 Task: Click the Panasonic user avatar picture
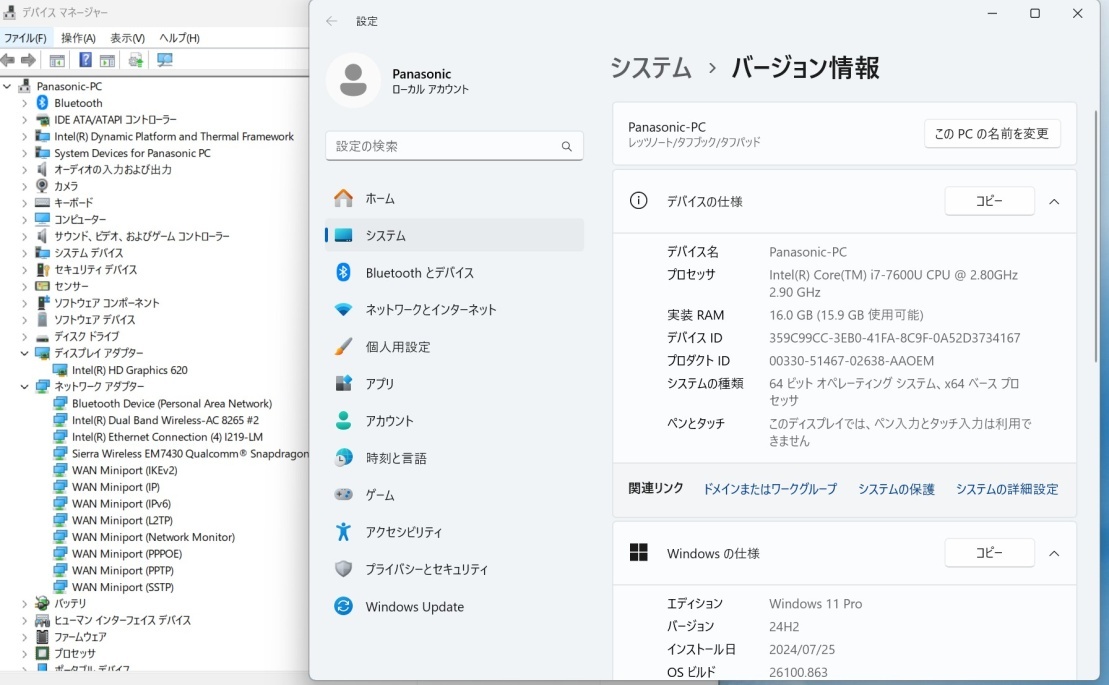(353, 80)
